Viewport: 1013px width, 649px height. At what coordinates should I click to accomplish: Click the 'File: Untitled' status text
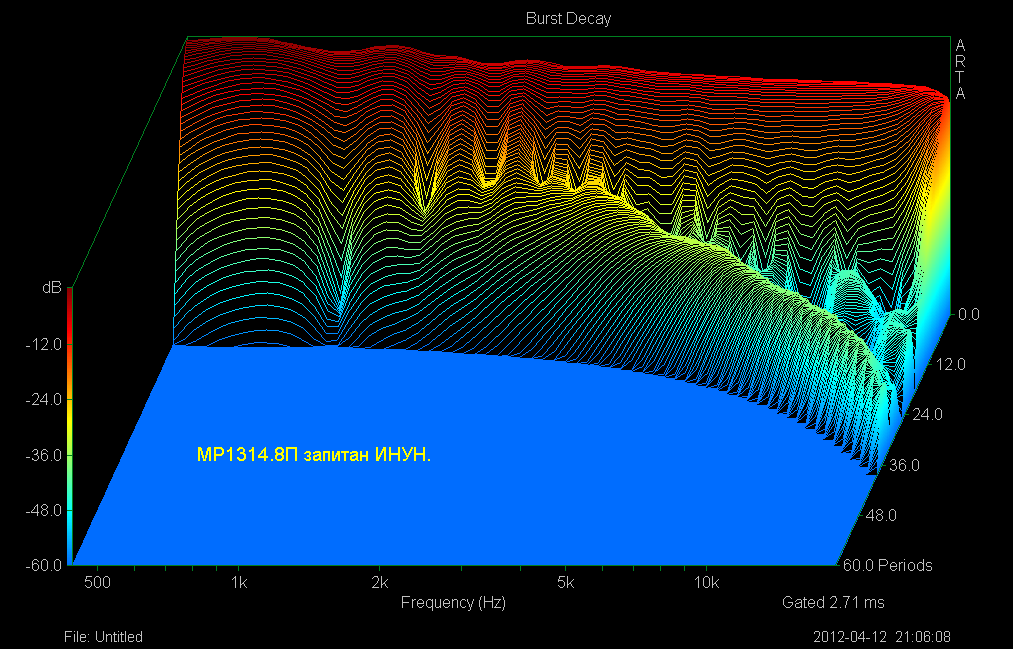pyautogui.click(x=103, y=637)
